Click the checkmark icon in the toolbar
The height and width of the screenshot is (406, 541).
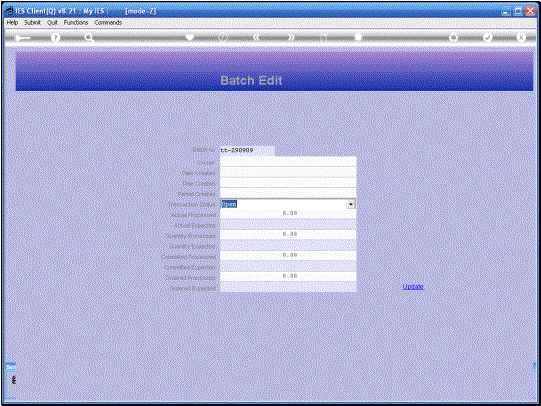(487, 37)
